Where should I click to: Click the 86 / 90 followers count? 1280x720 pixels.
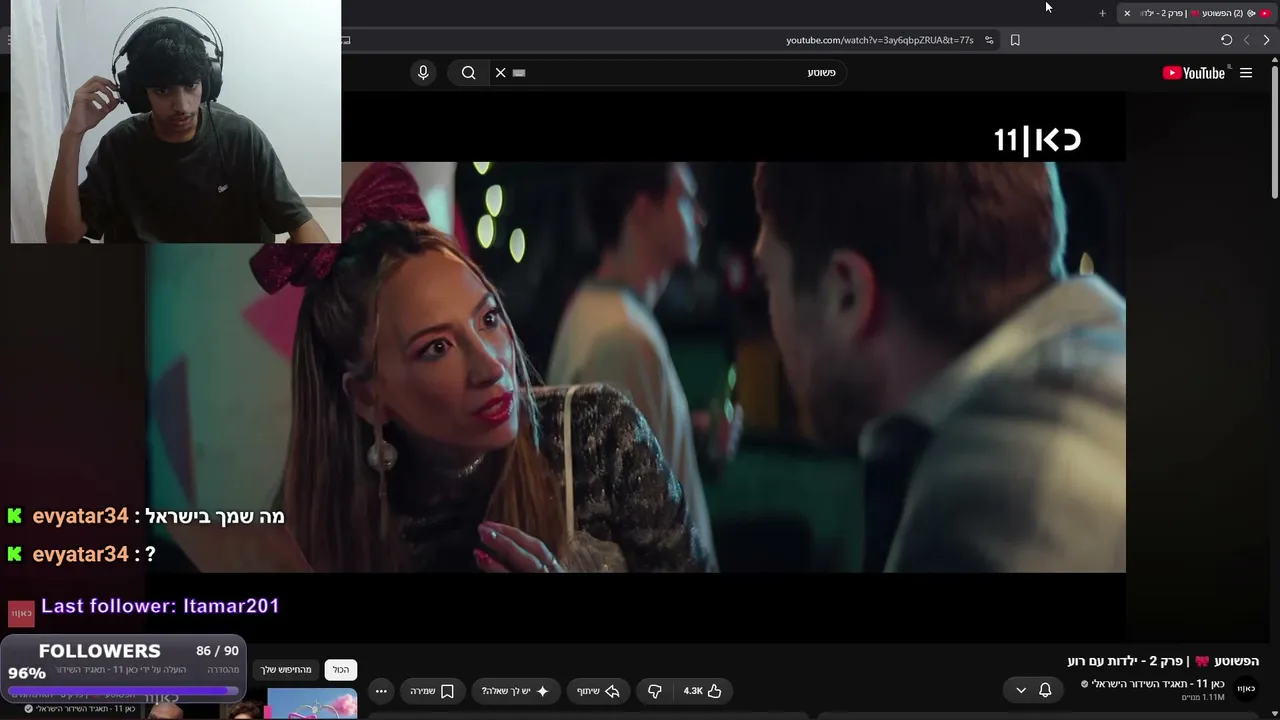coord(217,651)
